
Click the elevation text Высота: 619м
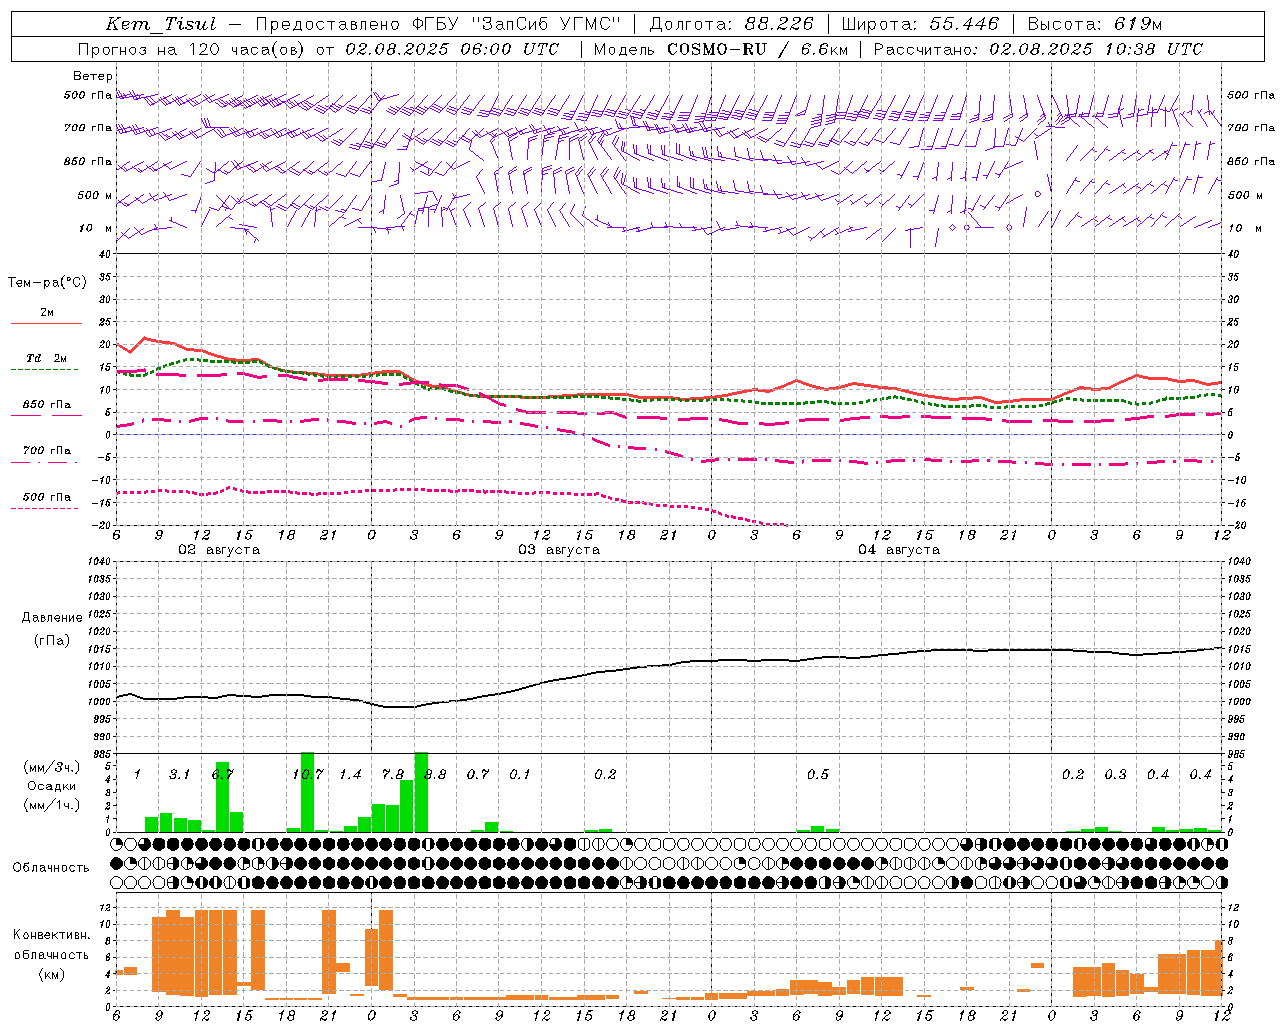(x=1094, y=24)
